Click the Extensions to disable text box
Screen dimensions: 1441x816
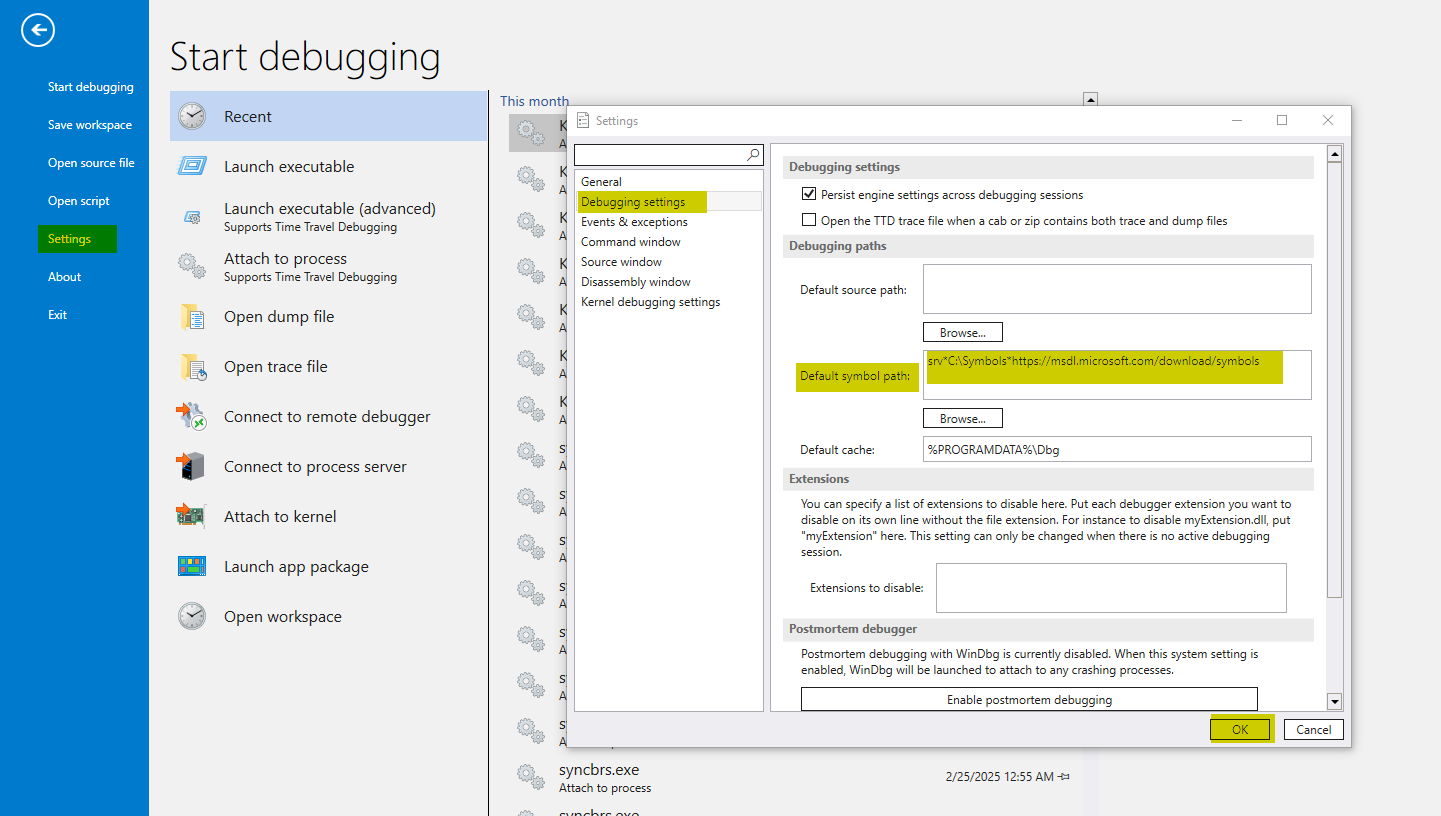(x=1111, y=587)
